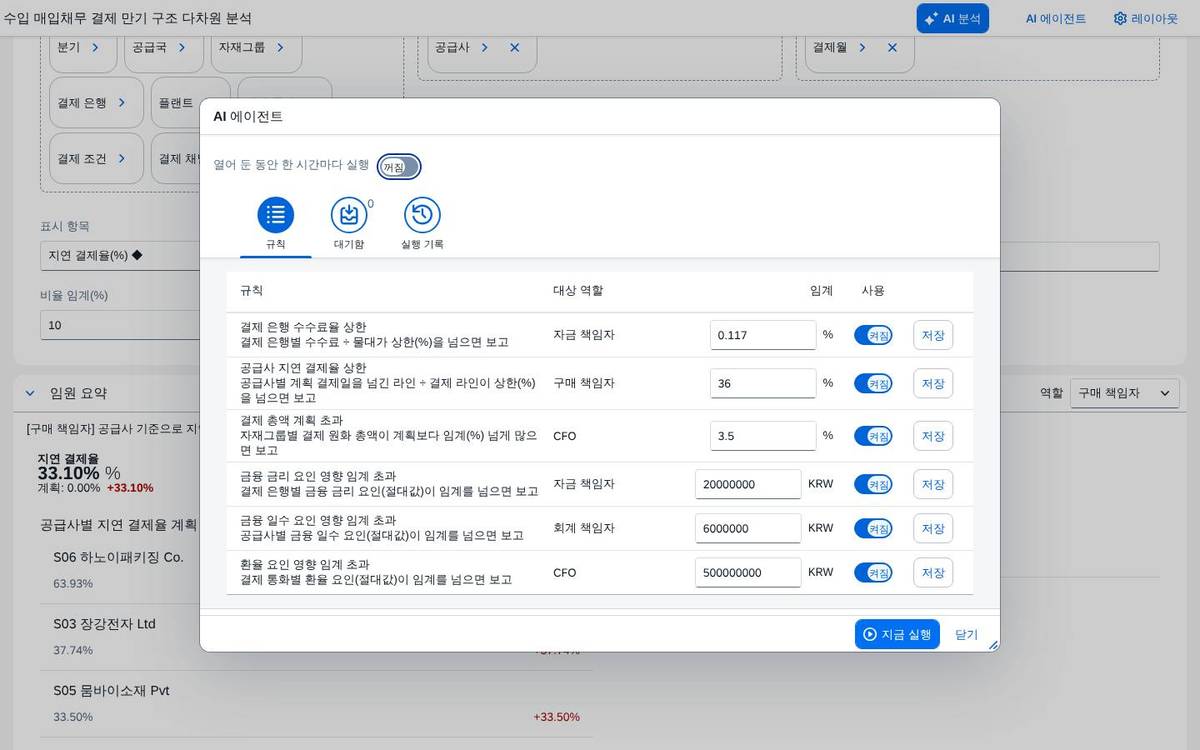Save the 환율 요인 영향 rule
The image size is (1200, 750).
pyautogui.click(x=932, y=573)
